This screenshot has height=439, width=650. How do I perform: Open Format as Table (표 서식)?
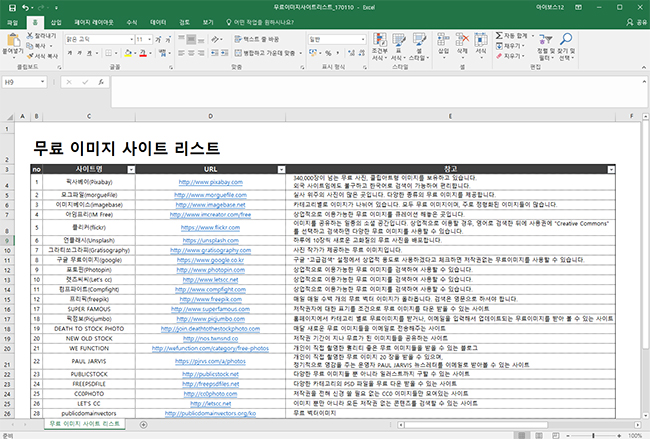tap(398, 46)
